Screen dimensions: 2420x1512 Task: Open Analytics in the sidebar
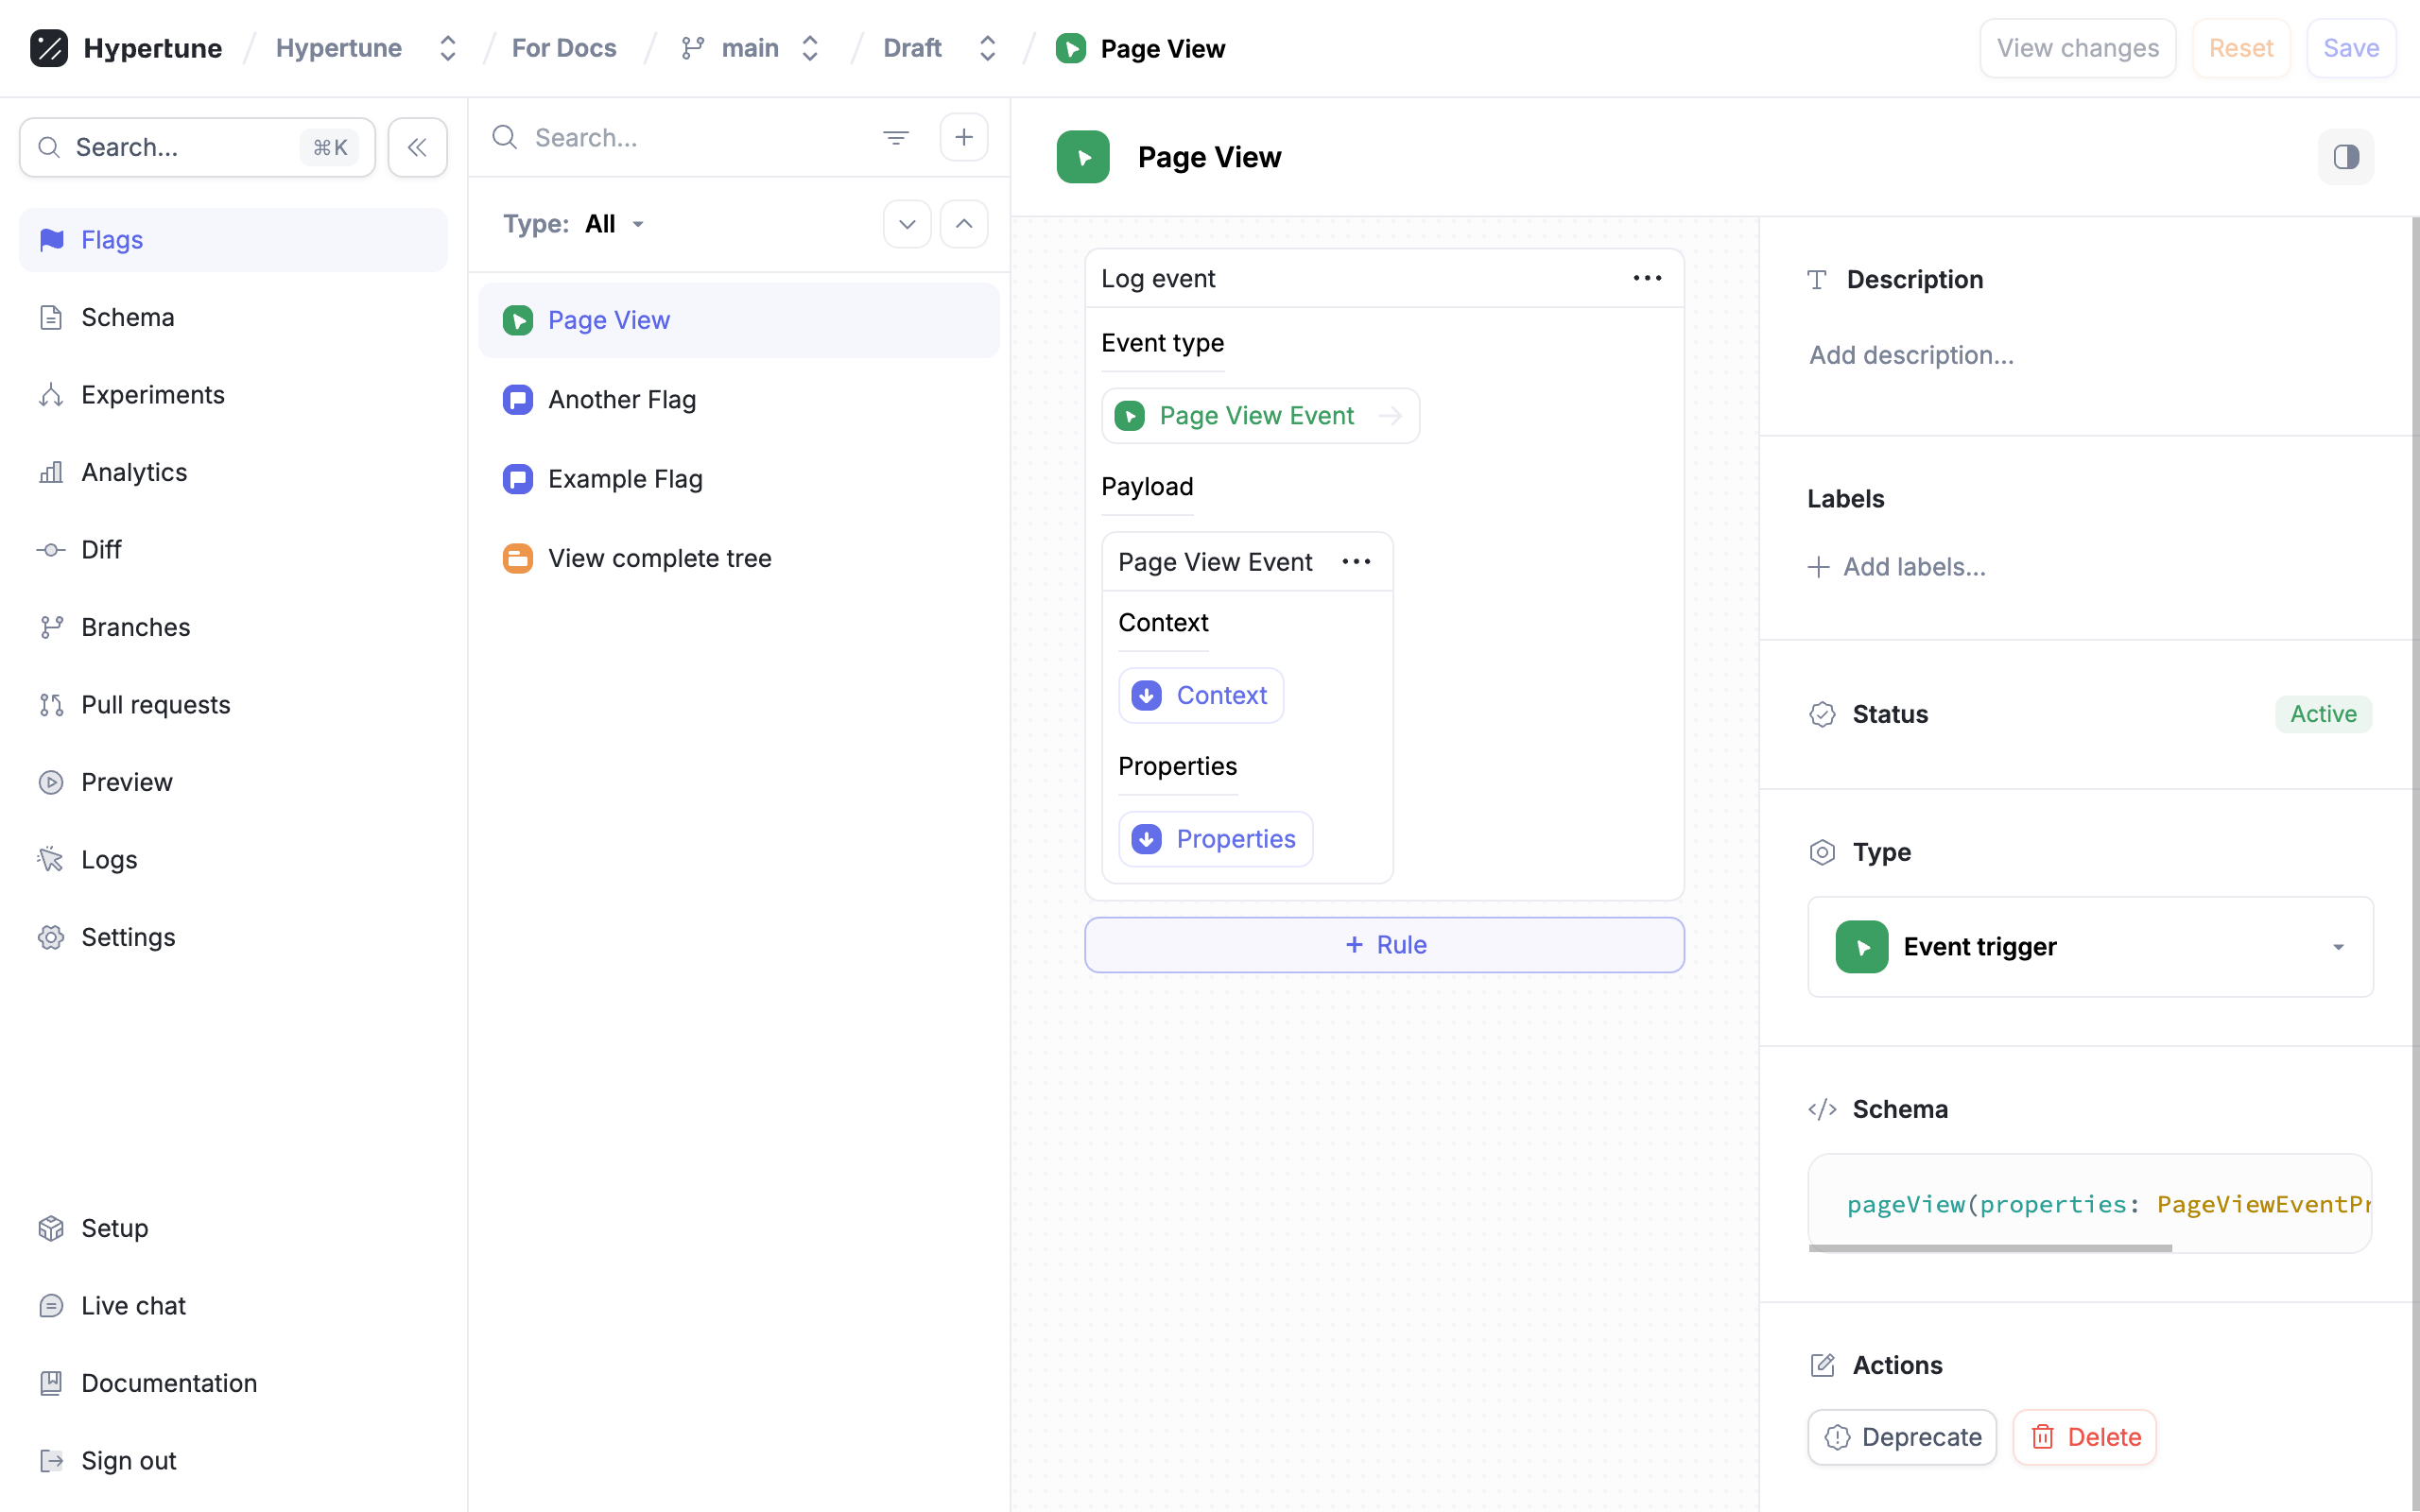133,472
